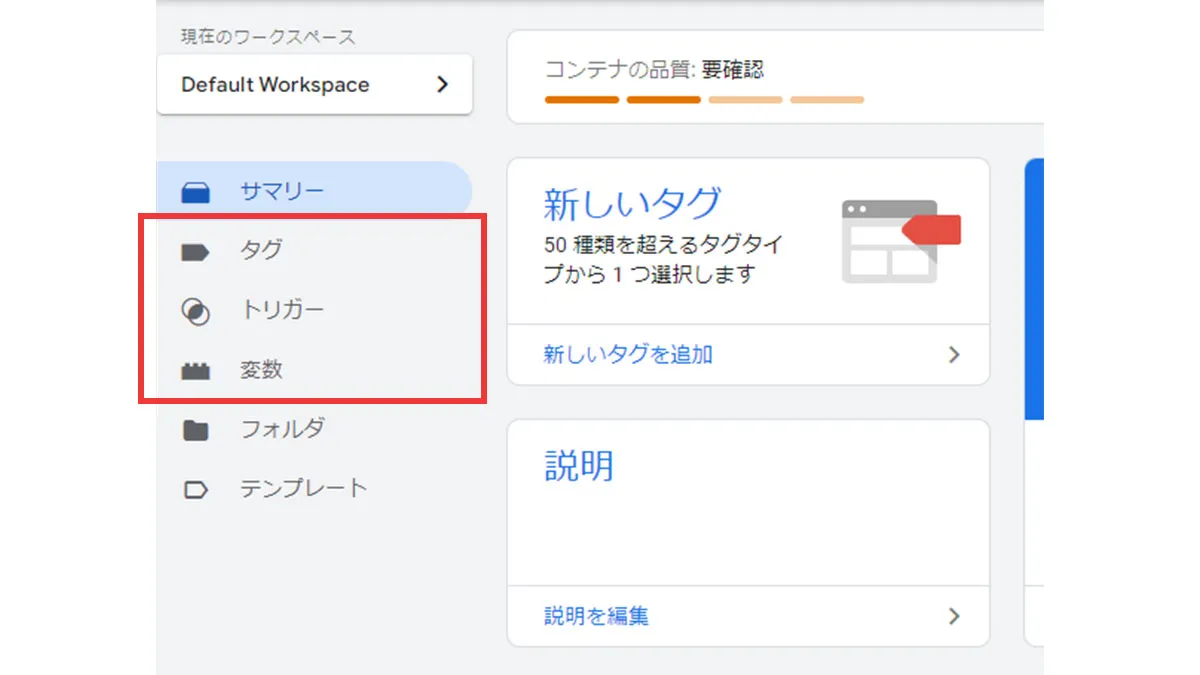
Task: Expand the Default Workspace selector
Action: tap(314, 84)
